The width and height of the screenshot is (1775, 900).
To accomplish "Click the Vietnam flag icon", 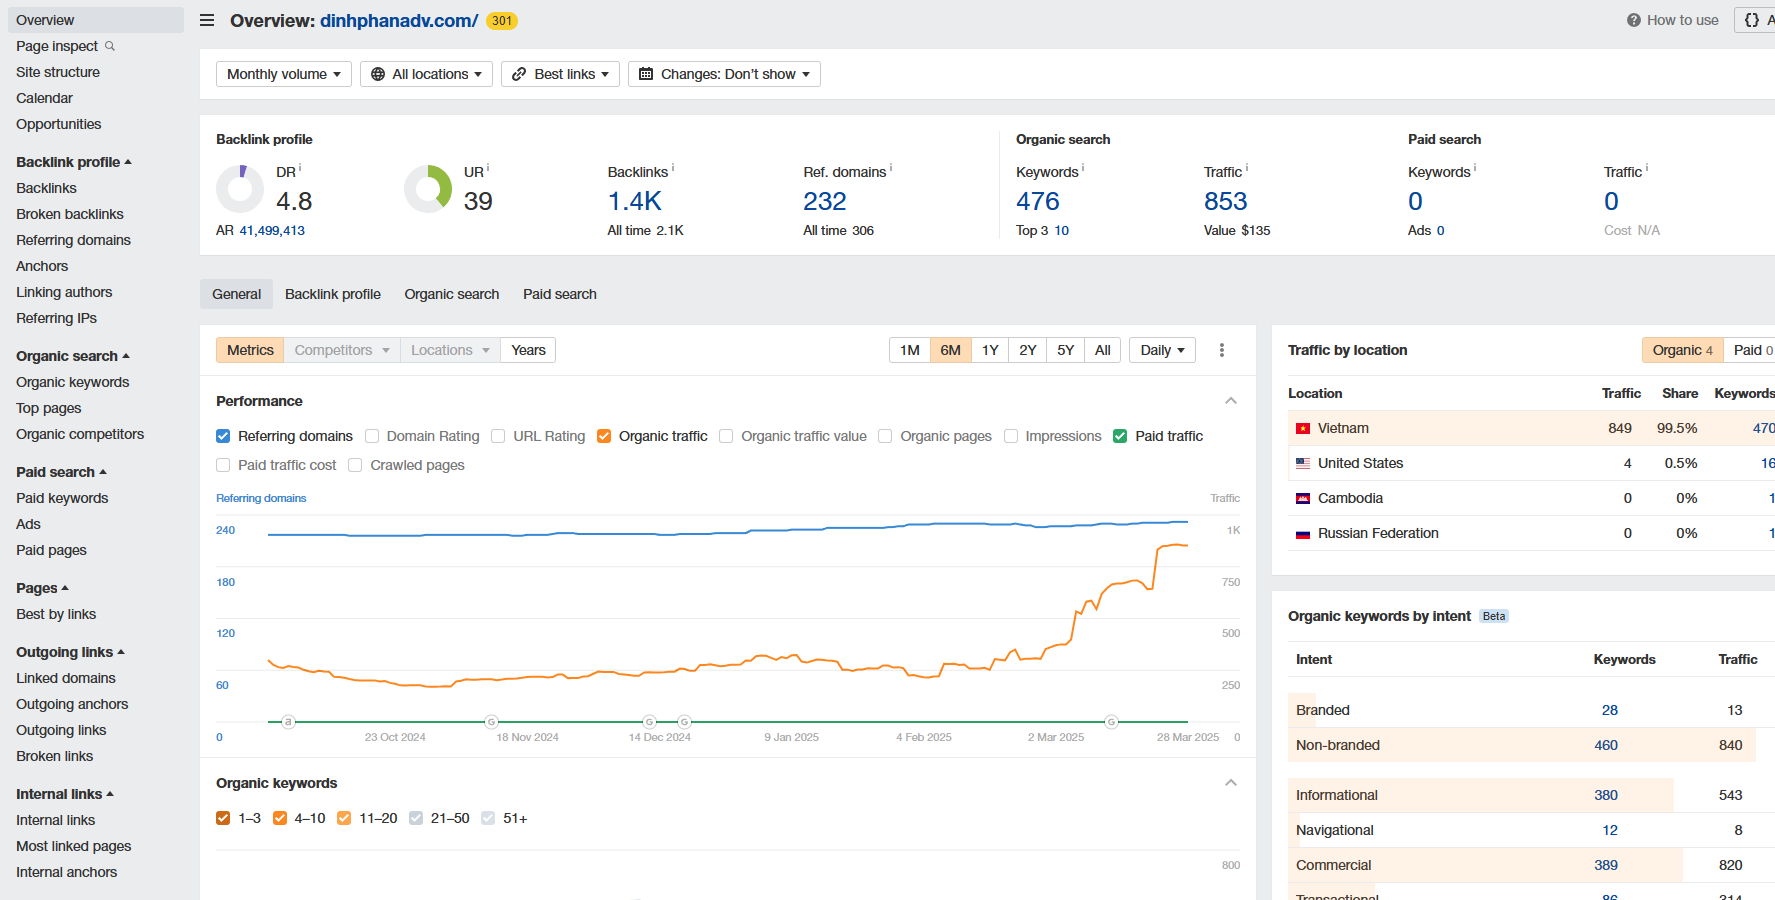I will 1303,428.
